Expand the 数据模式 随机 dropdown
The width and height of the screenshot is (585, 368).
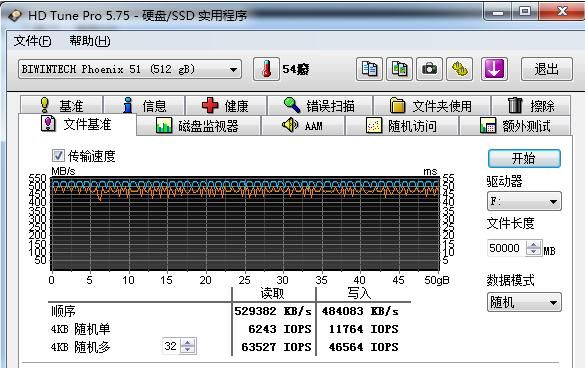coord(553,303)
